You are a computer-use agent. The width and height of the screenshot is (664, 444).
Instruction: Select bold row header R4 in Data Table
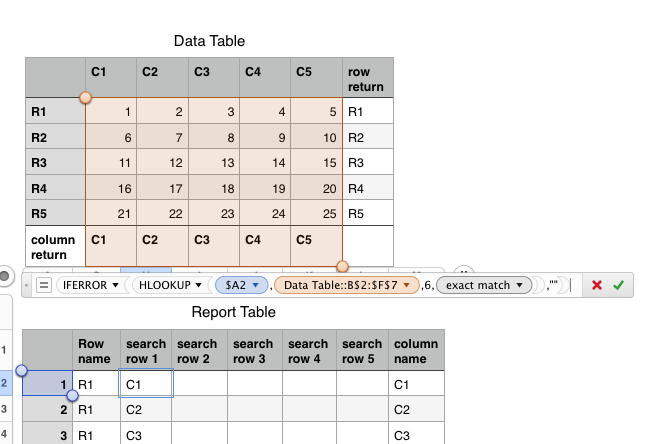click(x=55, y=187)
